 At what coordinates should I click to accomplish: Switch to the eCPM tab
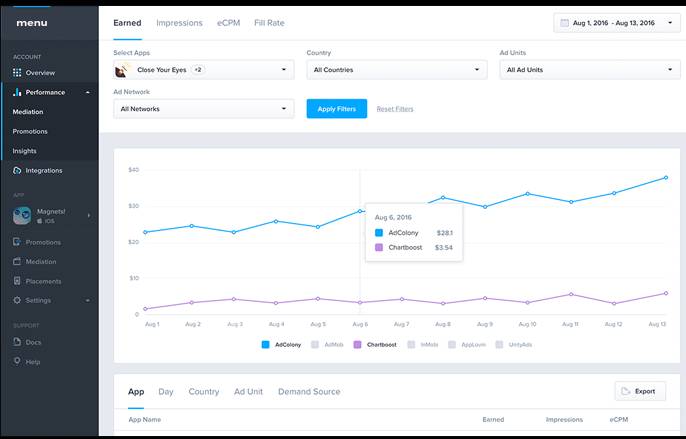(227, 22)
